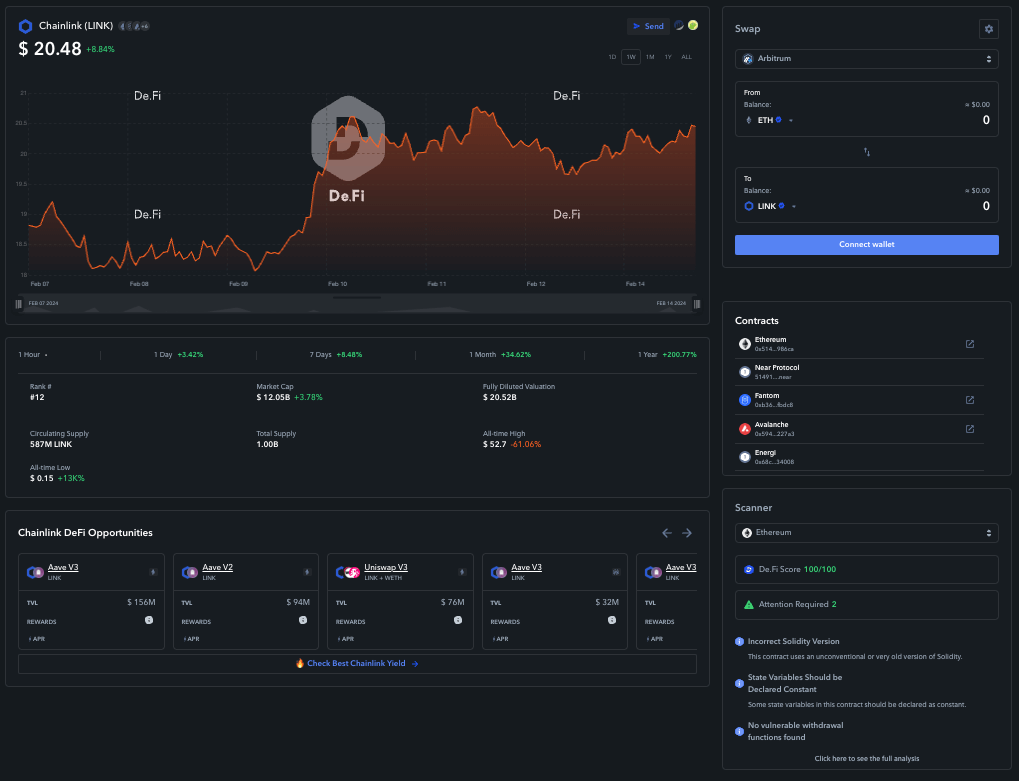Image resolution: width=1019 pixels, height=781 pixels.
Task: Click the chart navigator range strip
Action: (357, 303)
